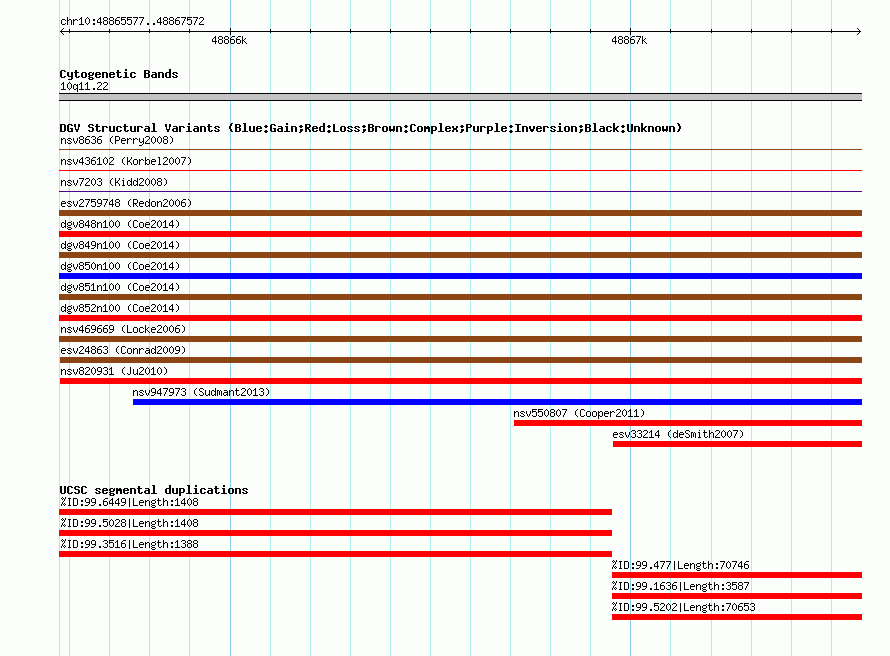This screenshot has width=890, height=656.
Task: Click the brown esv24863 variant bar
Action: click(460, 360)
